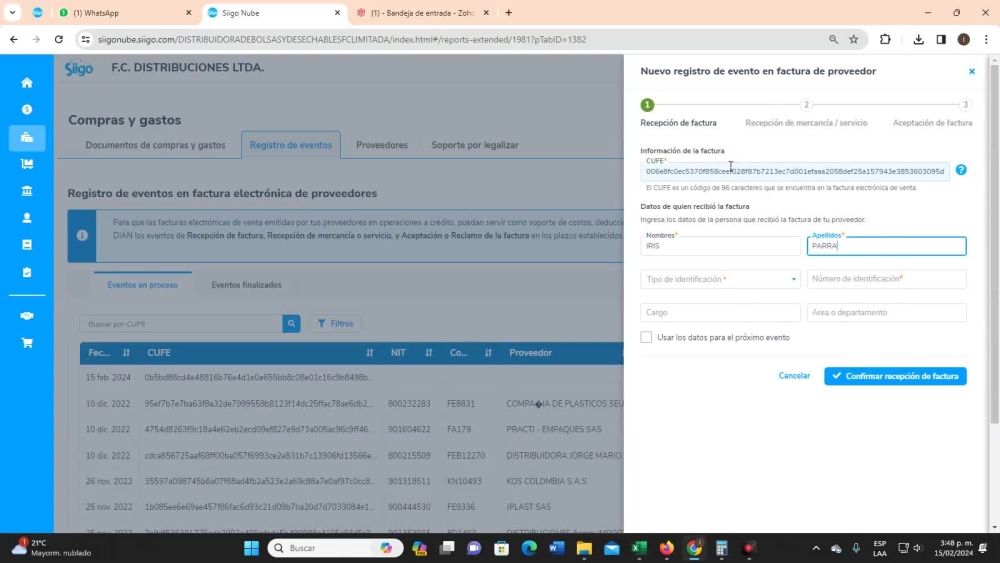Click Confirmar recepción de factura button
1000x563 pixels.
(895, 376)
